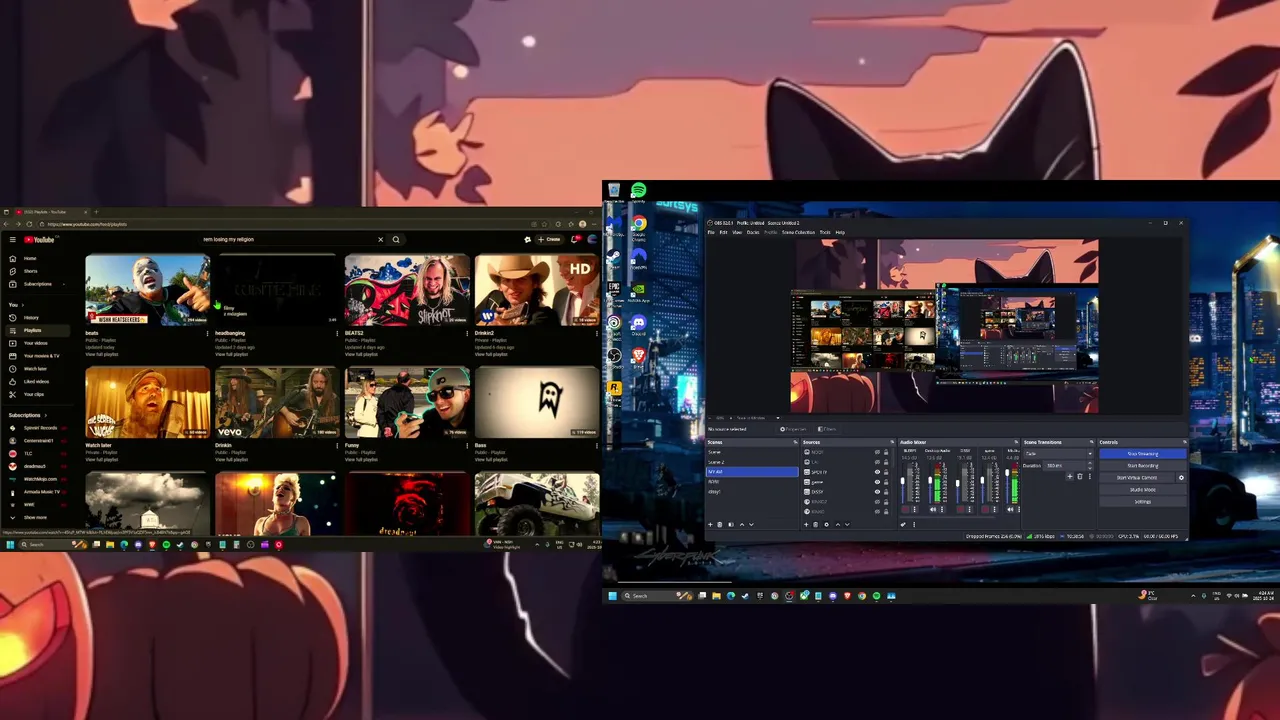Adjust the DISSY channel volume slider in OBS
Viewport: 1280px width, 720px height.
958,483
